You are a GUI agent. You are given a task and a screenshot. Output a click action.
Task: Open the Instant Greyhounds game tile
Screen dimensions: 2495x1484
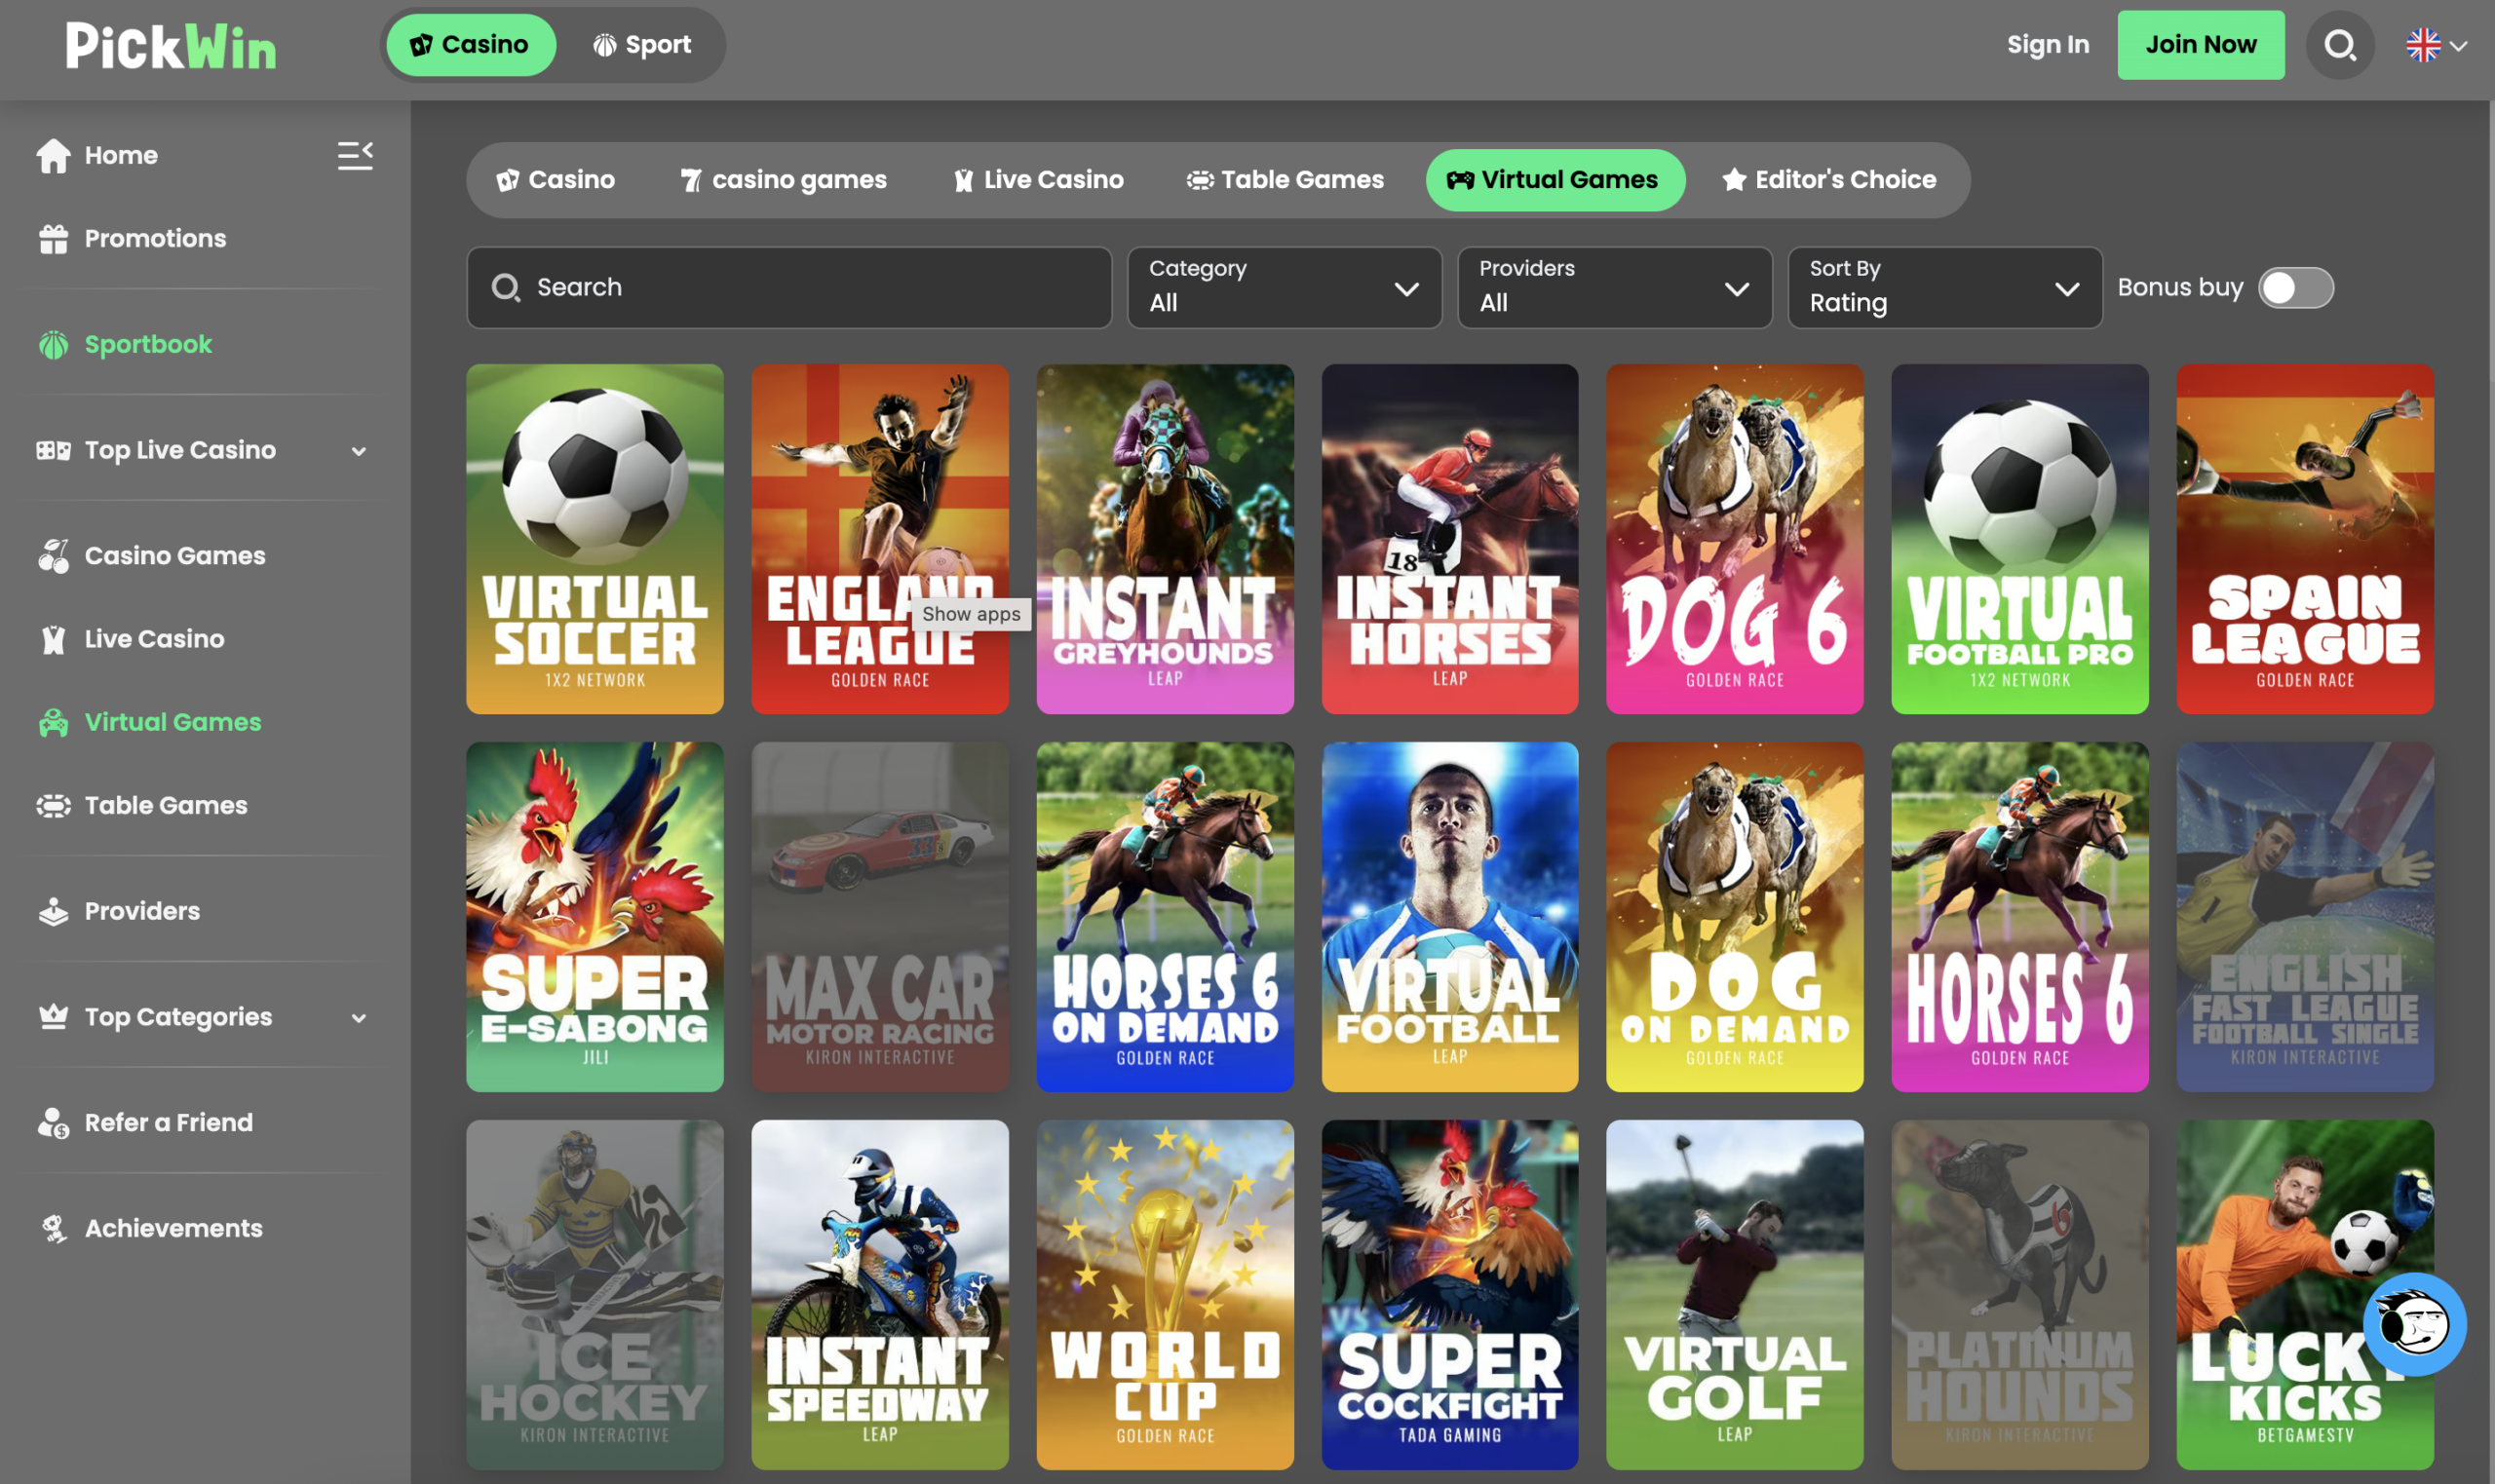pos(1165,539)
